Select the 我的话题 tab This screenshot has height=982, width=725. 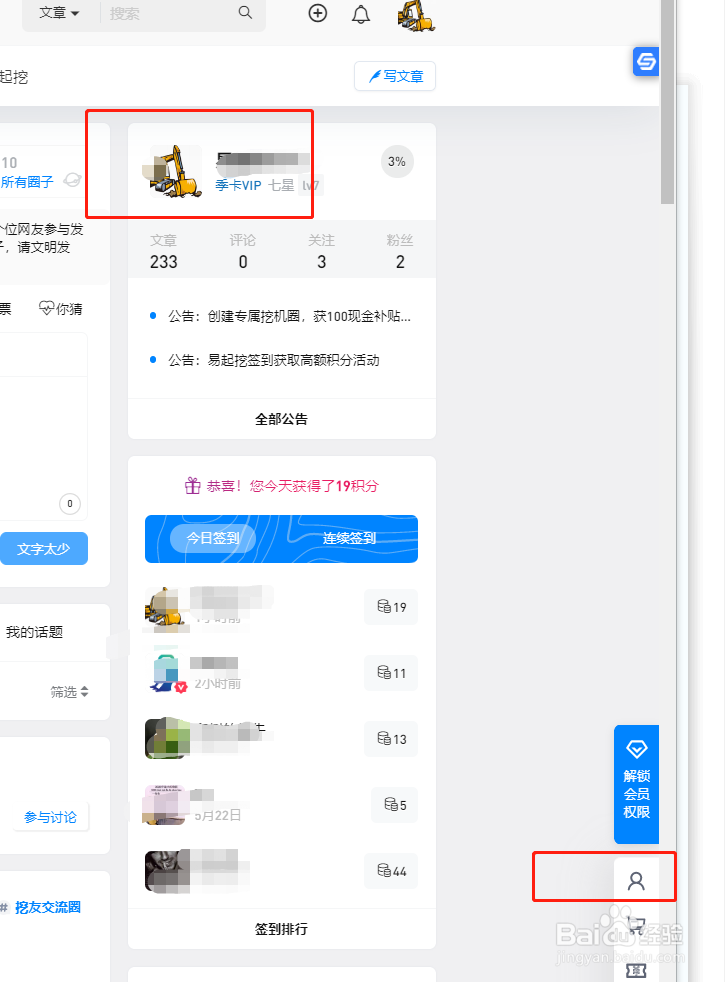pyautogui.click(x=34, y=633)
